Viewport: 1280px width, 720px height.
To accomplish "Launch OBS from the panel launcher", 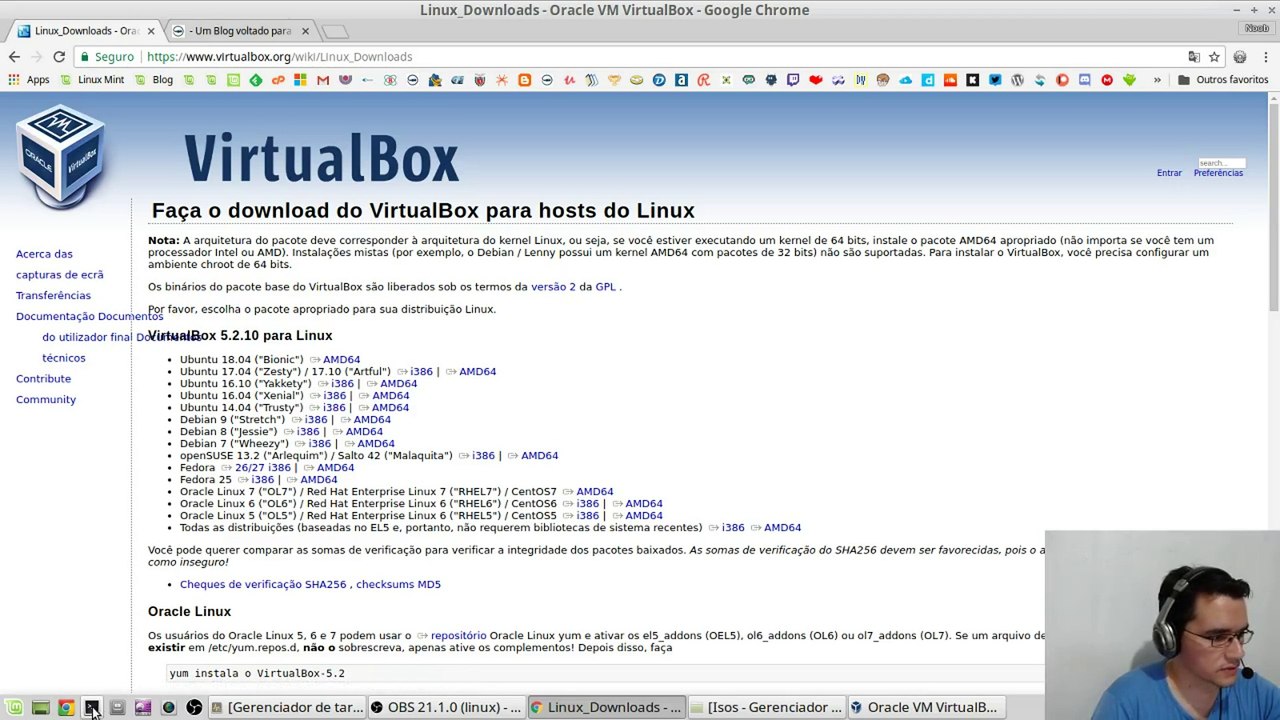I will pyautogui.click(x=194, y=708).
